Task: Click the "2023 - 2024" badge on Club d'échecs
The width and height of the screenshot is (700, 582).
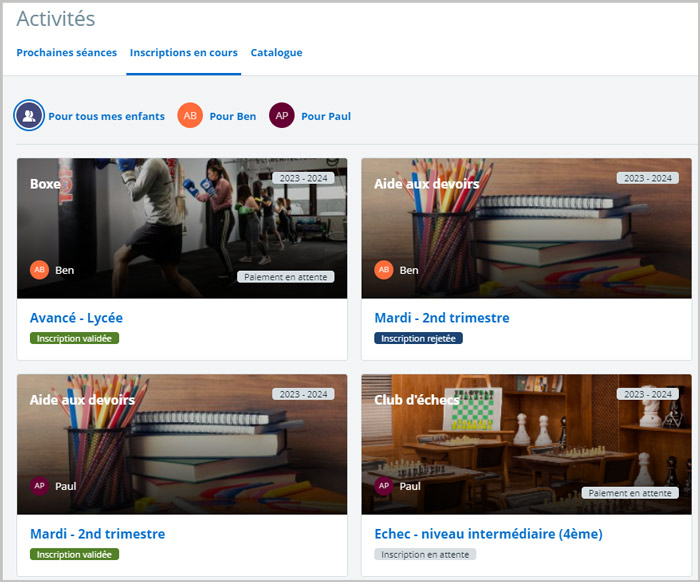Action: (x=647, y=394)
